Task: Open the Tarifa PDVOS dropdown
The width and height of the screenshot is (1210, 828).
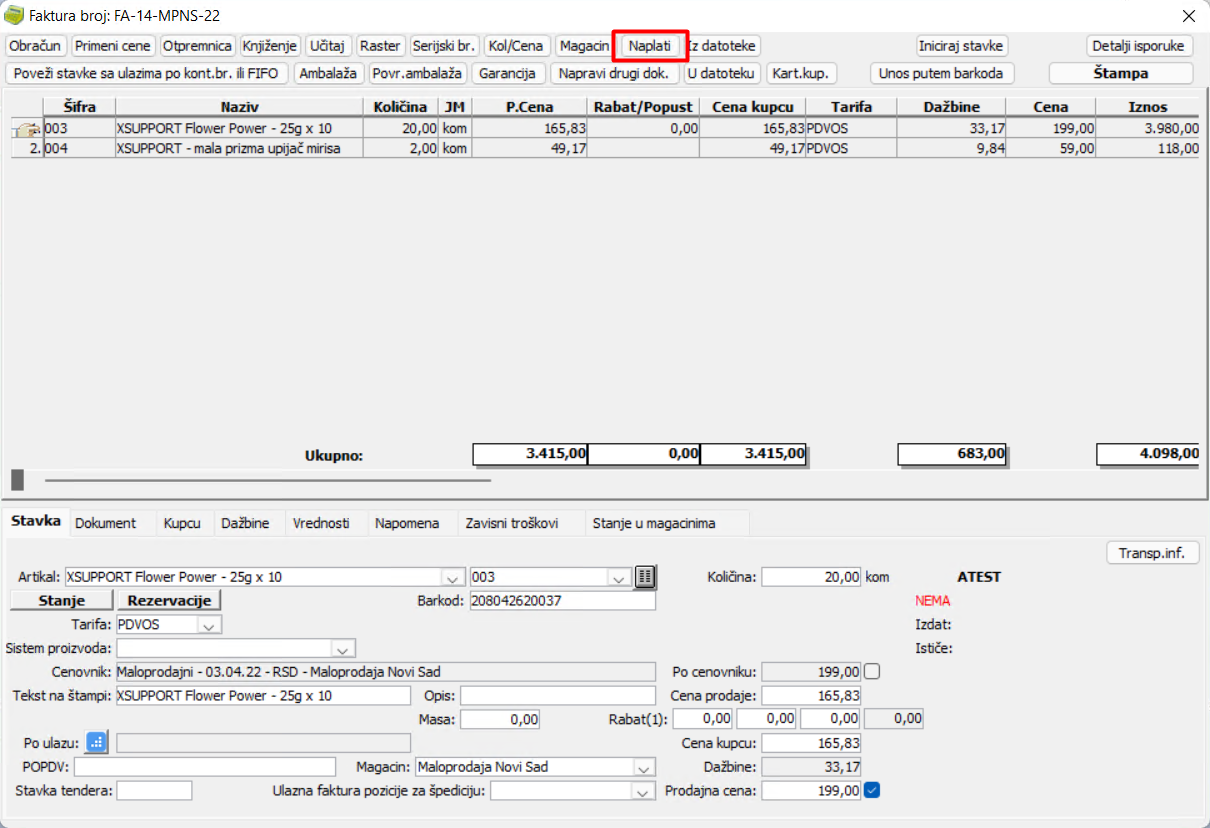Action: tap(209, 624)
